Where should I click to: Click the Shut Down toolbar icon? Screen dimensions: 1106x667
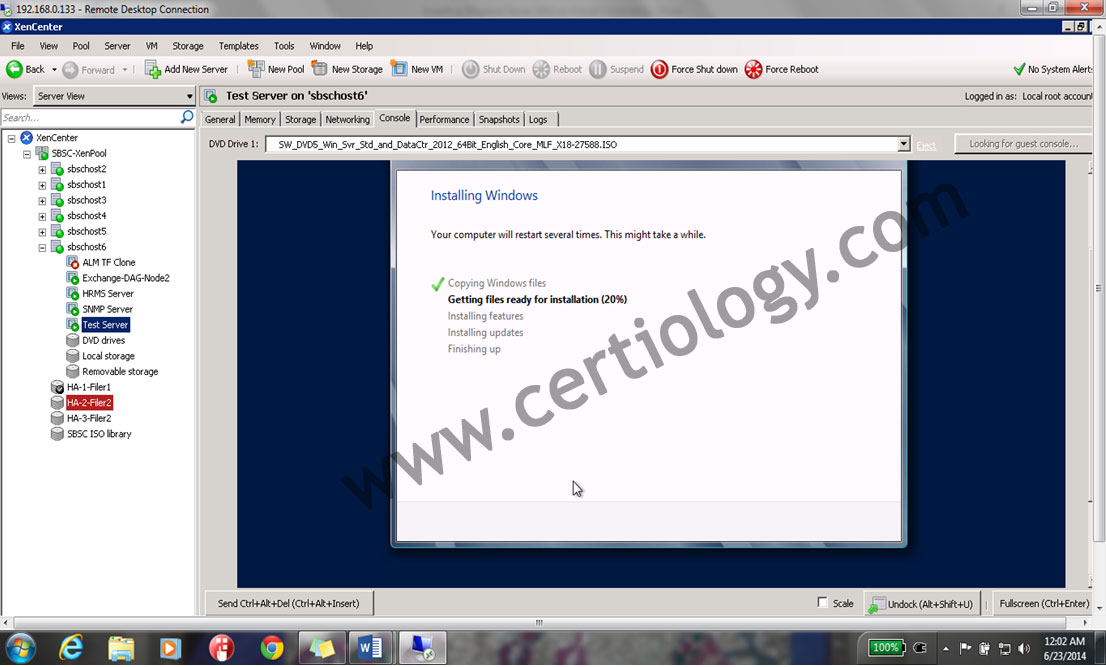(x=470, y=69)
